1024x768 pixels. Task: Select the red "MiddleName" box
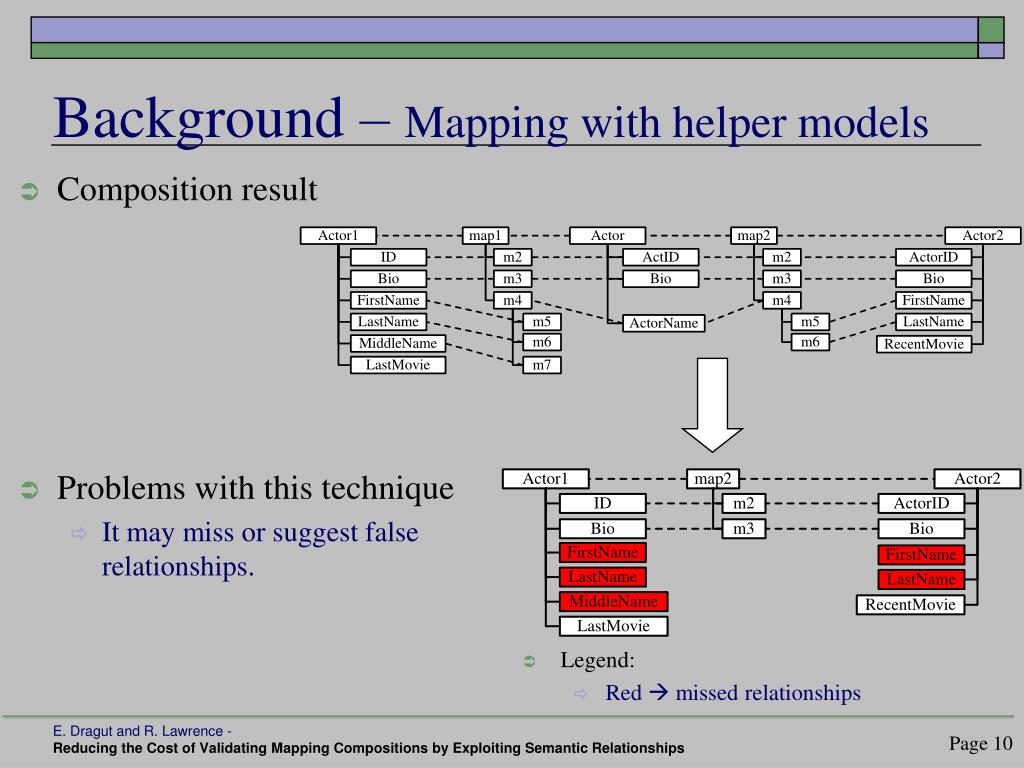tap(614, 601)
